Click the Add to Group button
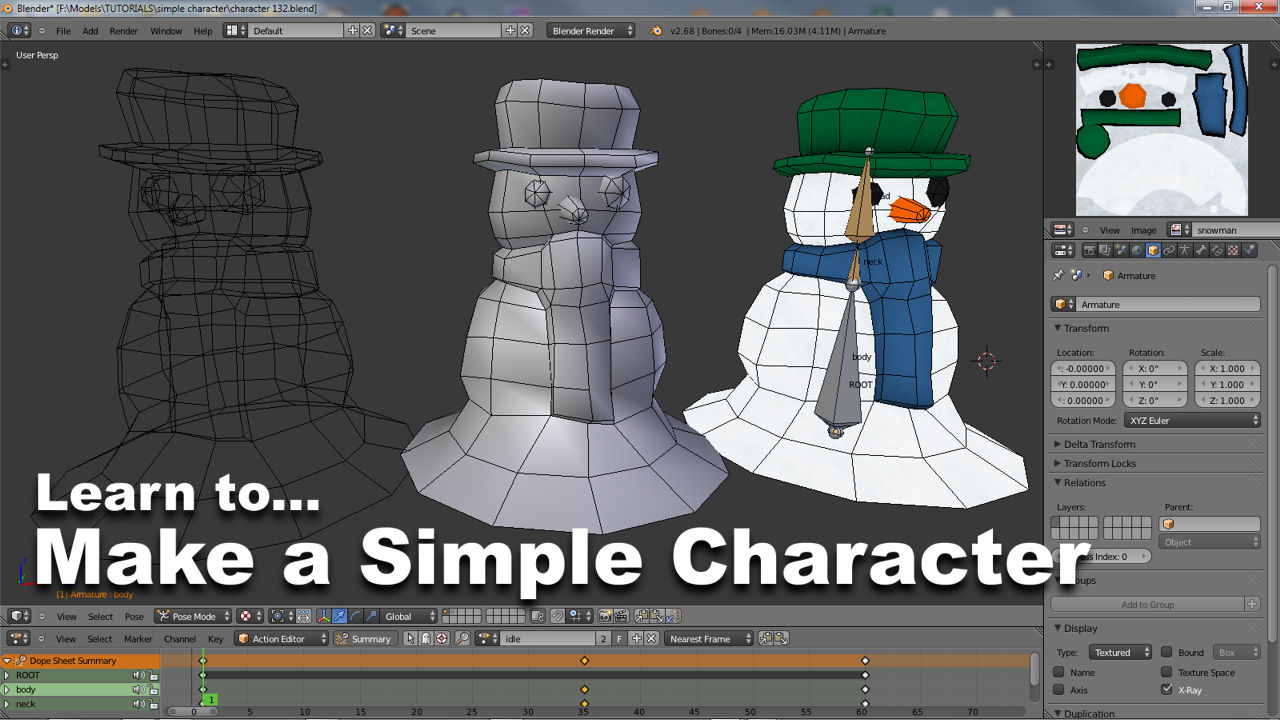Viewport: 1280px width, 720px height. point(1147,604)
